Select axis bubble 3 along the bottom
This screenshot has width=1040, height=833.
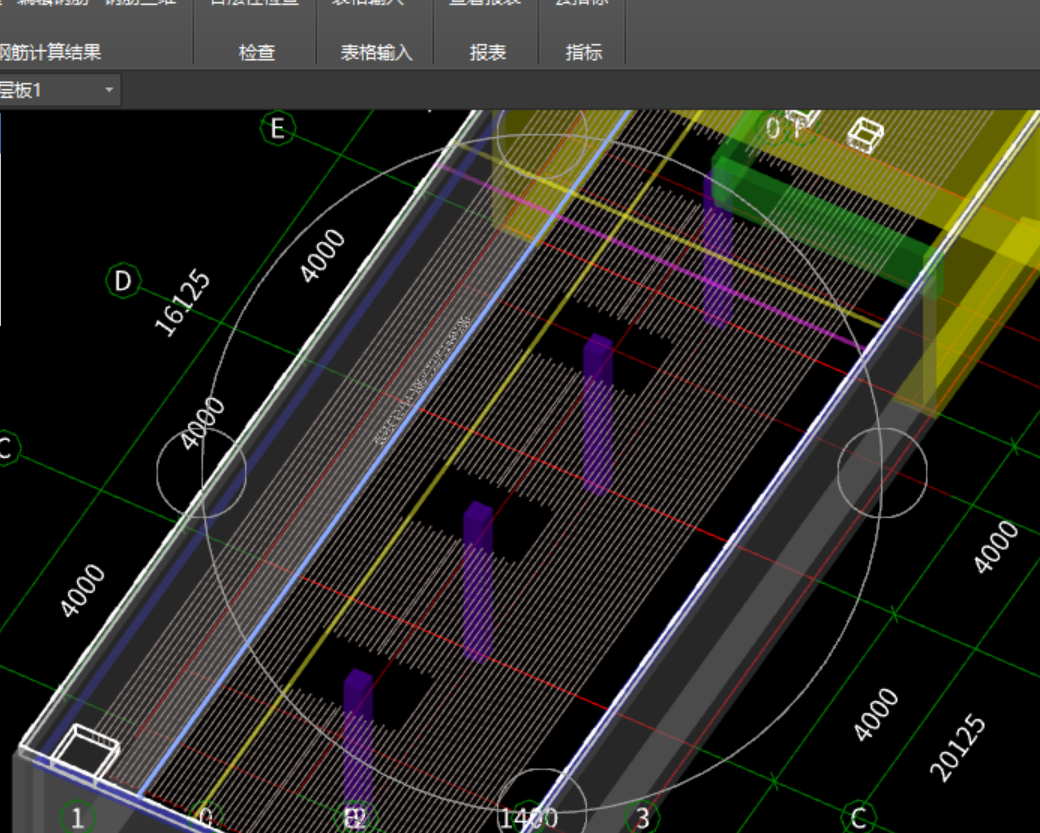(642, 818)
